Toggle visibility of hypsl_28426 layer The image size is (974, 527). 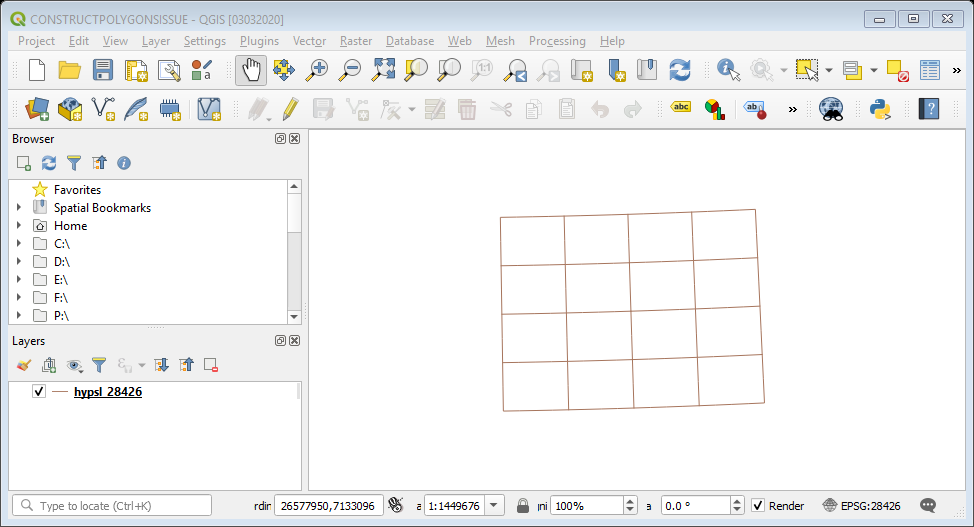point(39,392)
